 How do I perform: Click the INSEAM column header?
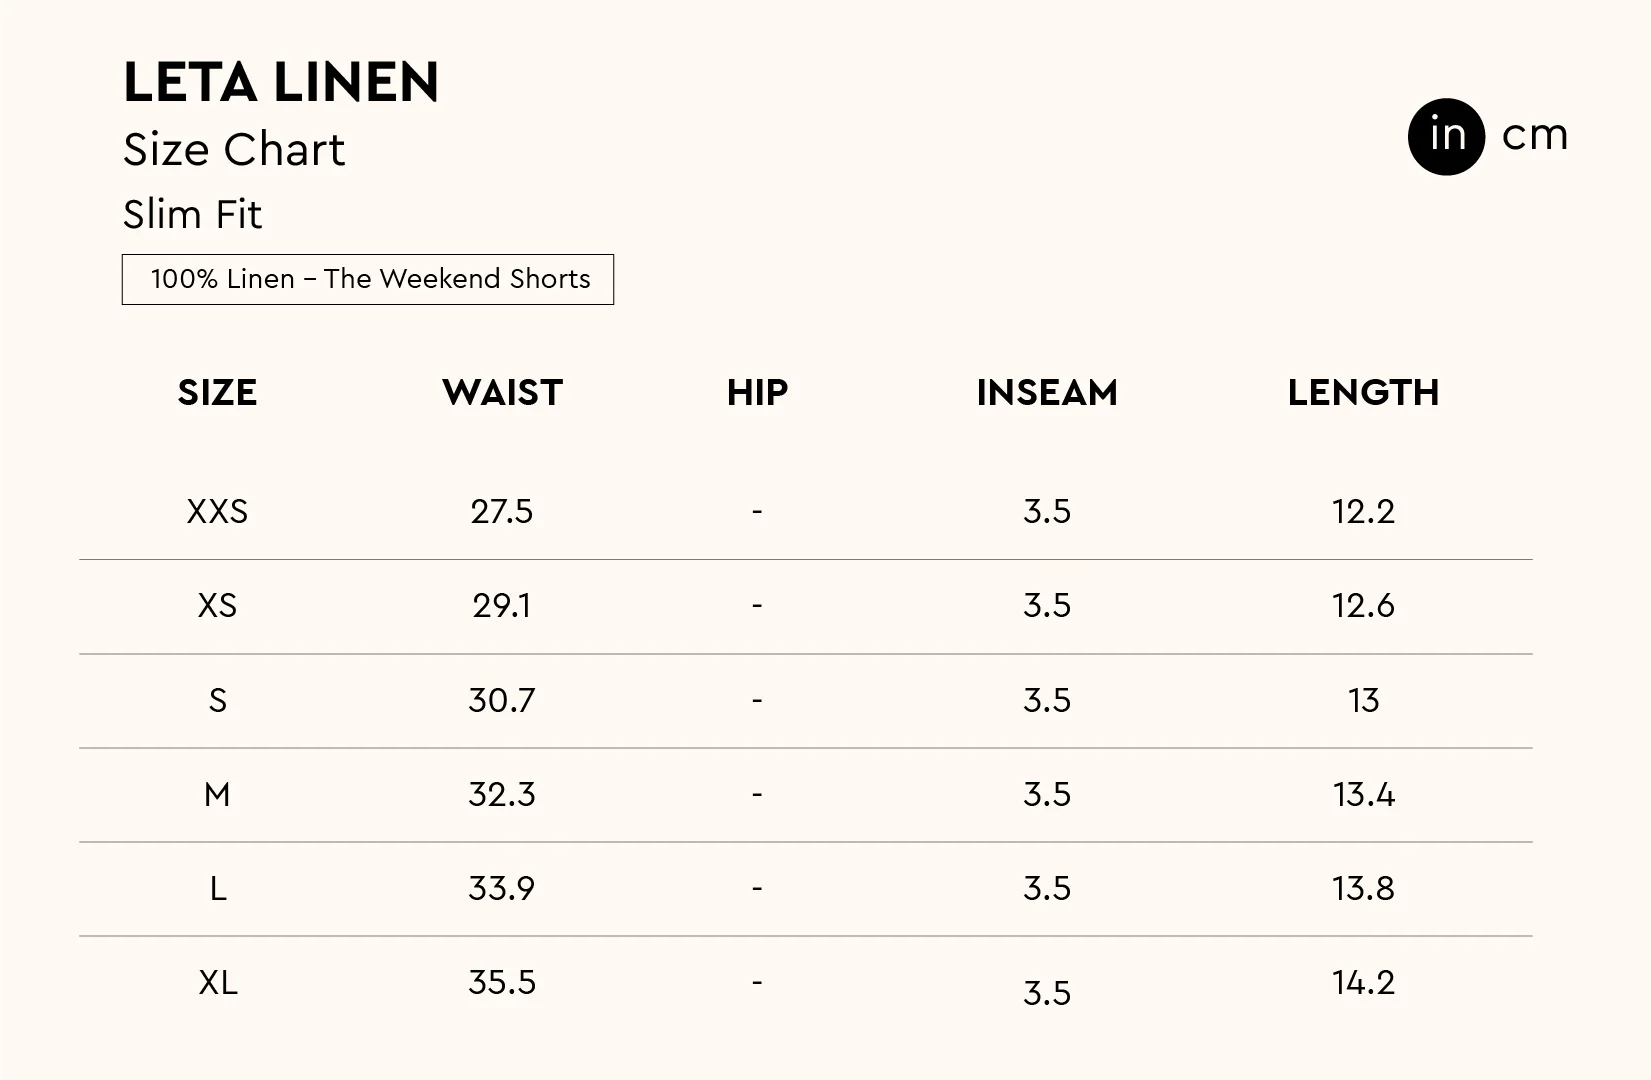click(x=1047, y=393)
